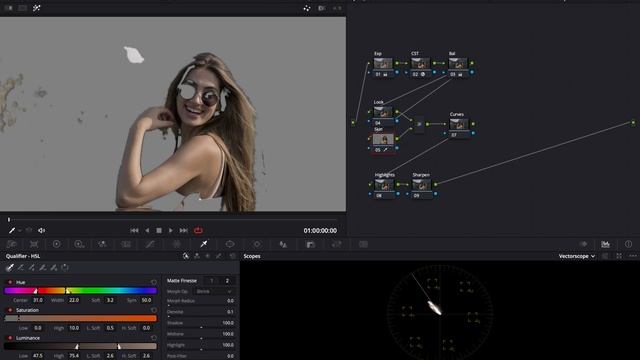Viewport: 640px width, 360px height.
Task: Show the Keyframes panel
Action: [583, 244]
